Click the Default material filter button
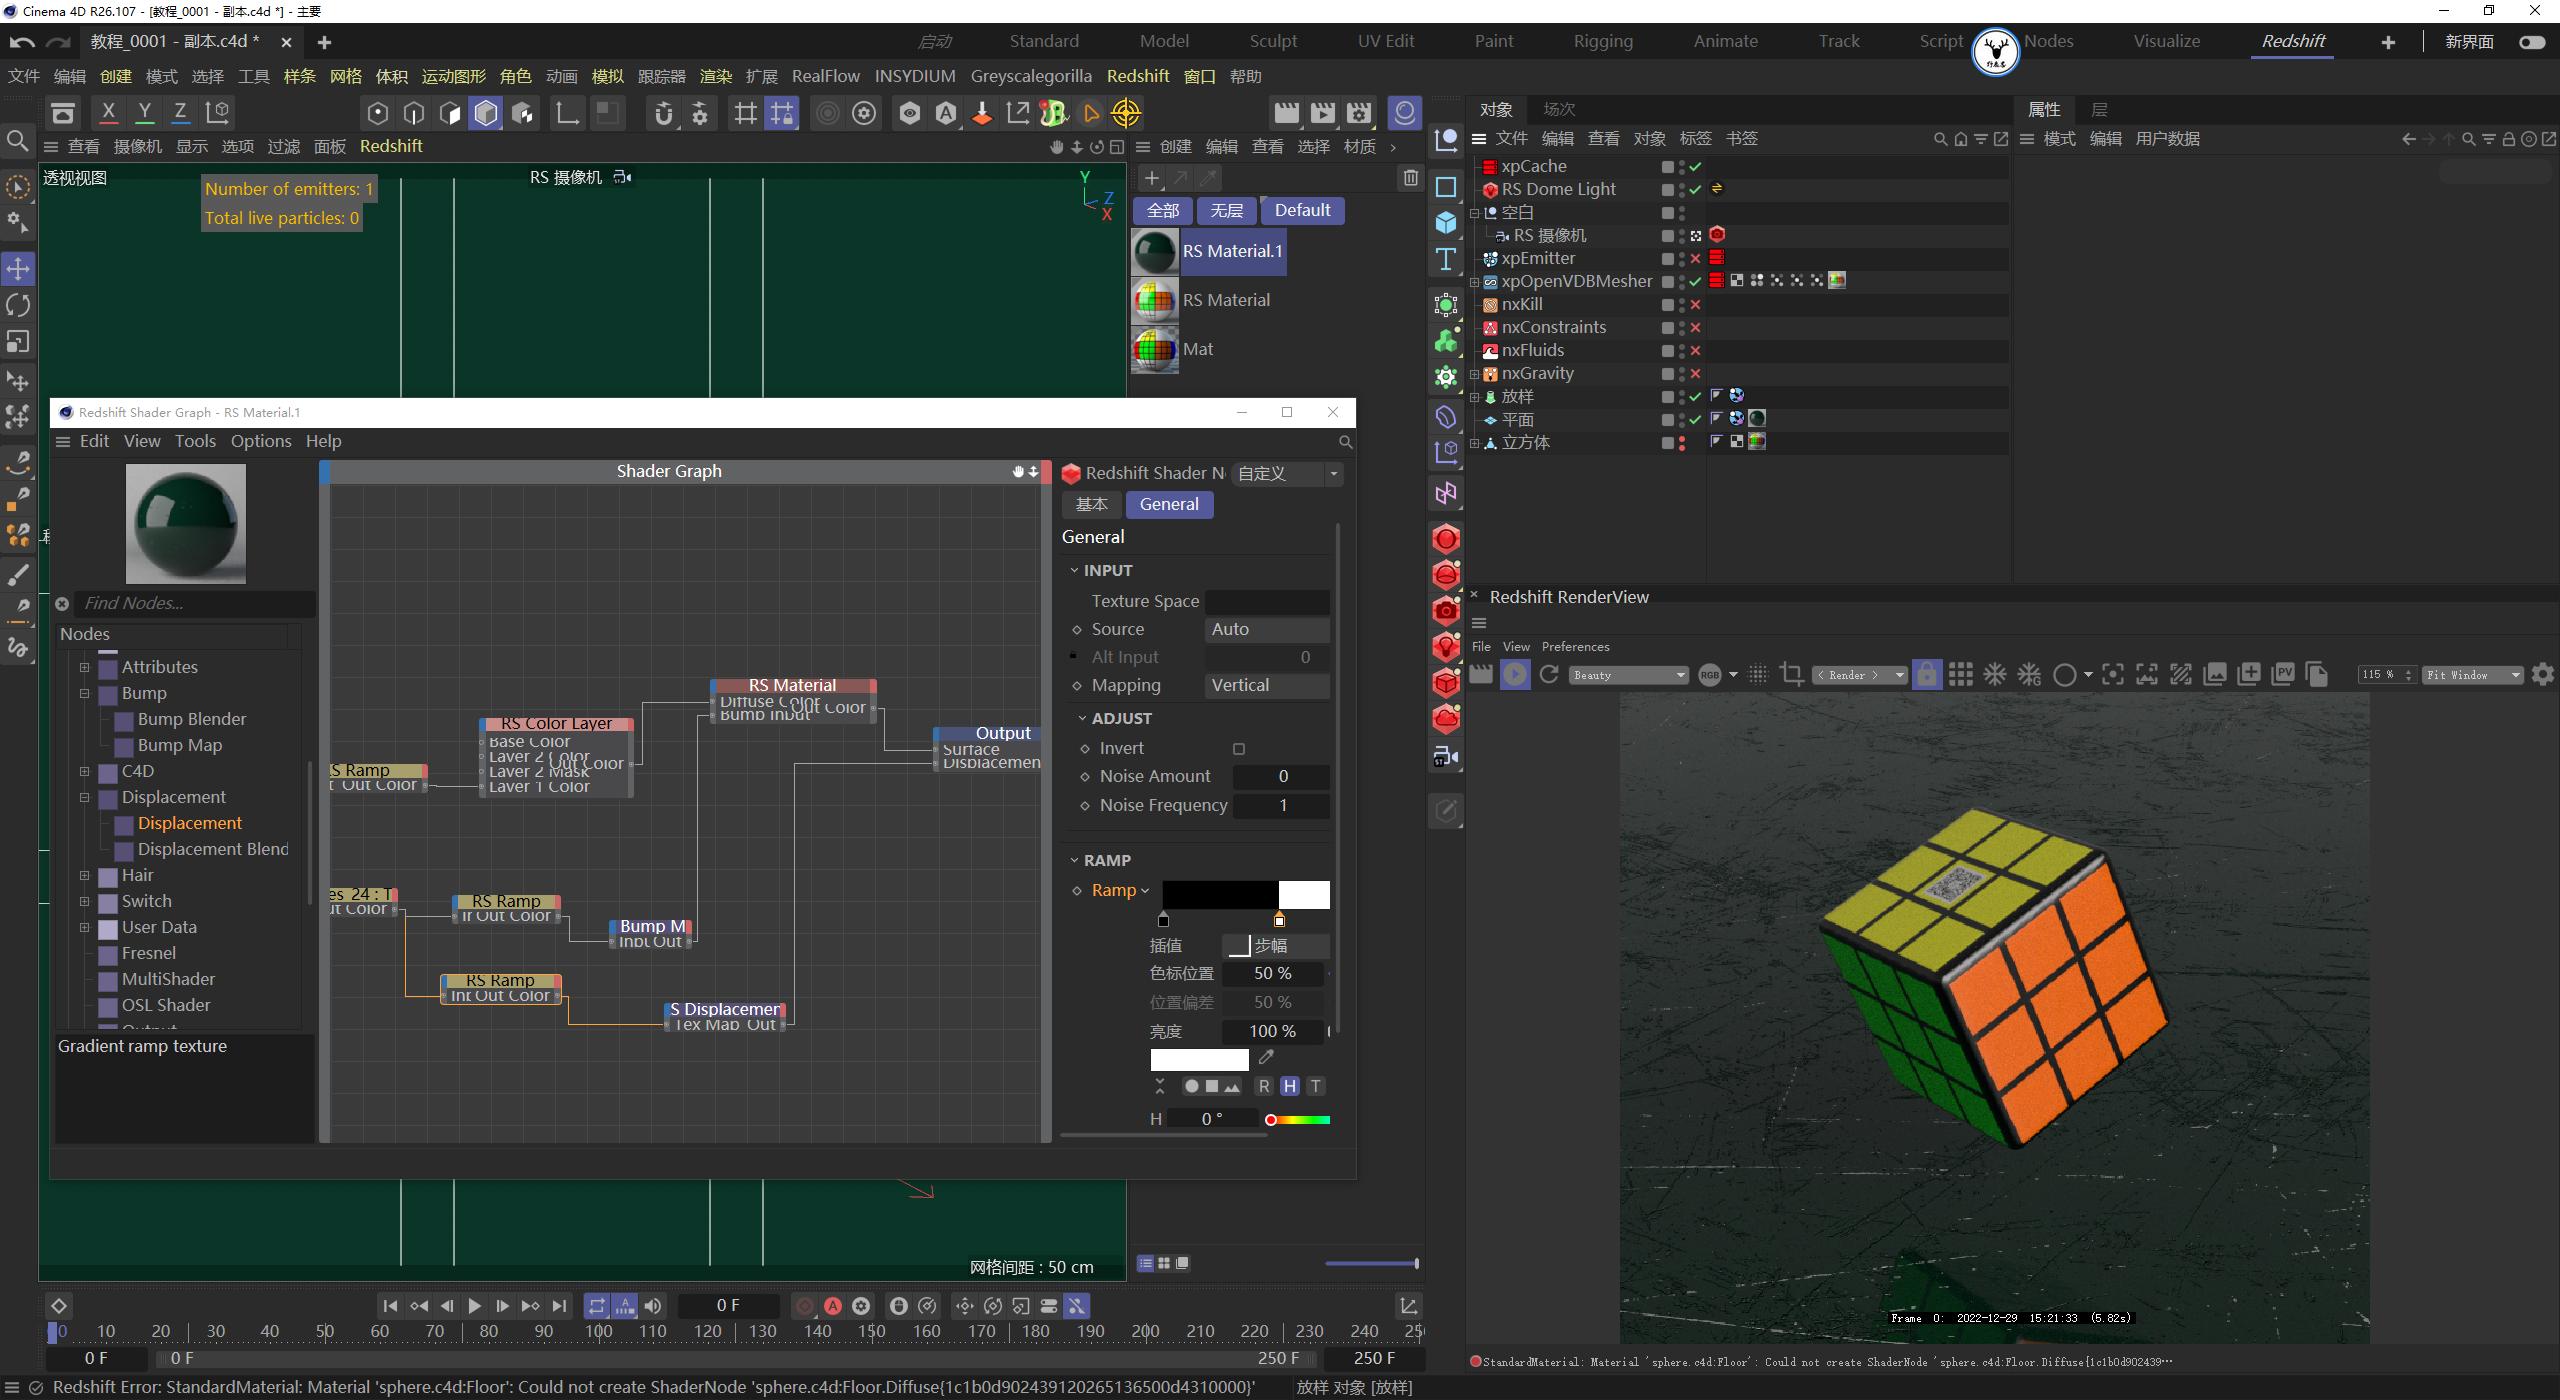2560x1400 pixels. 1301,210
